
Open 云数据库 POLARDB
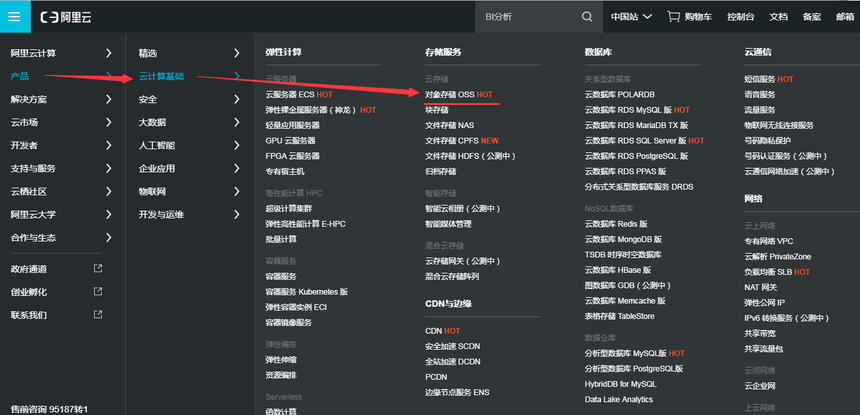[x=619, y=94]
